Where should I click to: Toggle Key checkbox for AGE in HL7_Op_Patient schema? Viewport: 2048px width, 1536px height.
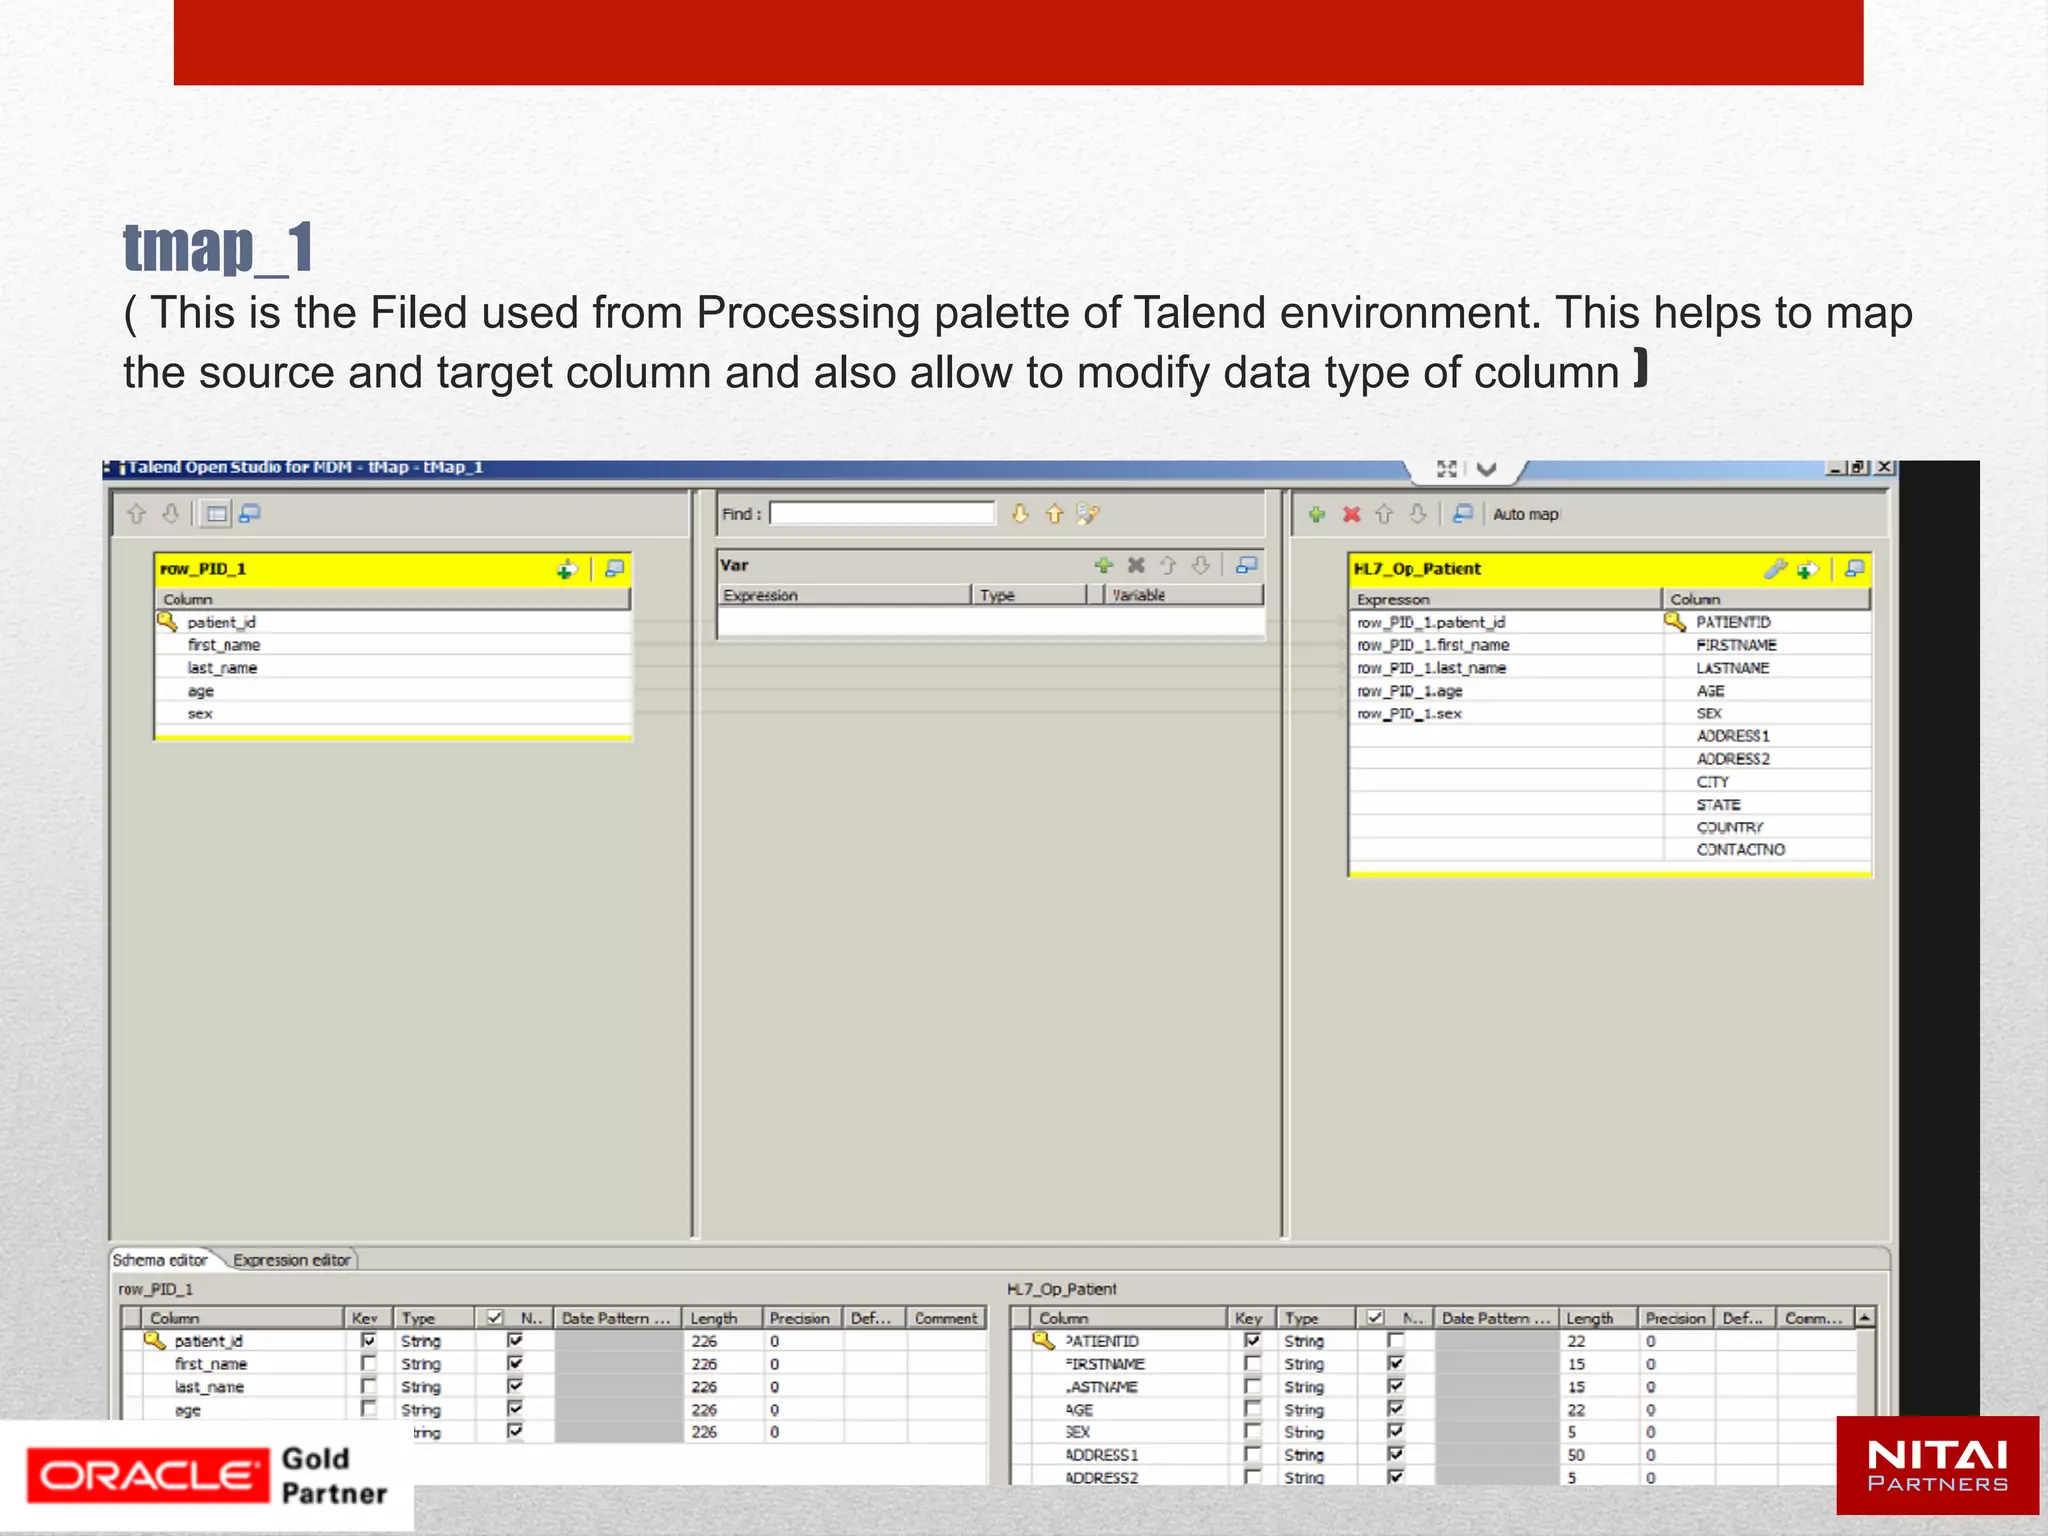(x=1252, y=1410)
